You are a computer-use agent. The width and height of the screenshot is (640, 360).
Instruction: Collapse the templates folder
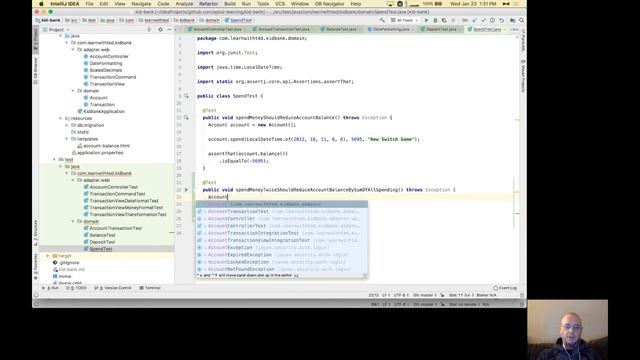[x=67, y=139]
